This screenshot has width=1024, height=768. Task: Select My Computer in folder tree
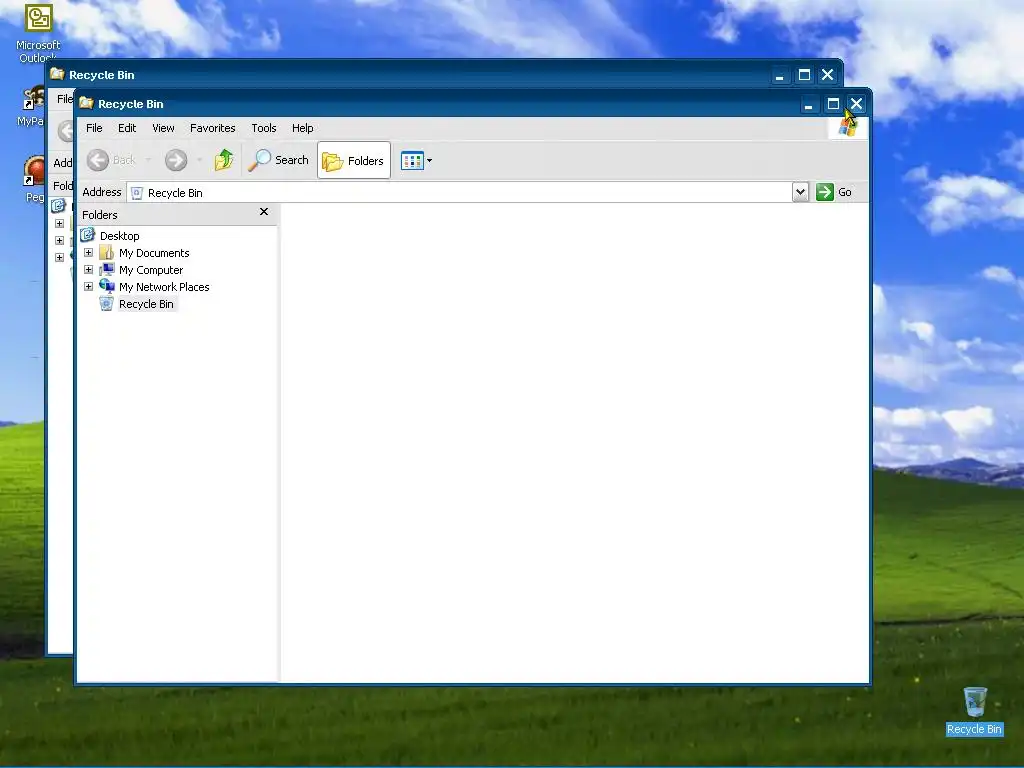point(151,270)
